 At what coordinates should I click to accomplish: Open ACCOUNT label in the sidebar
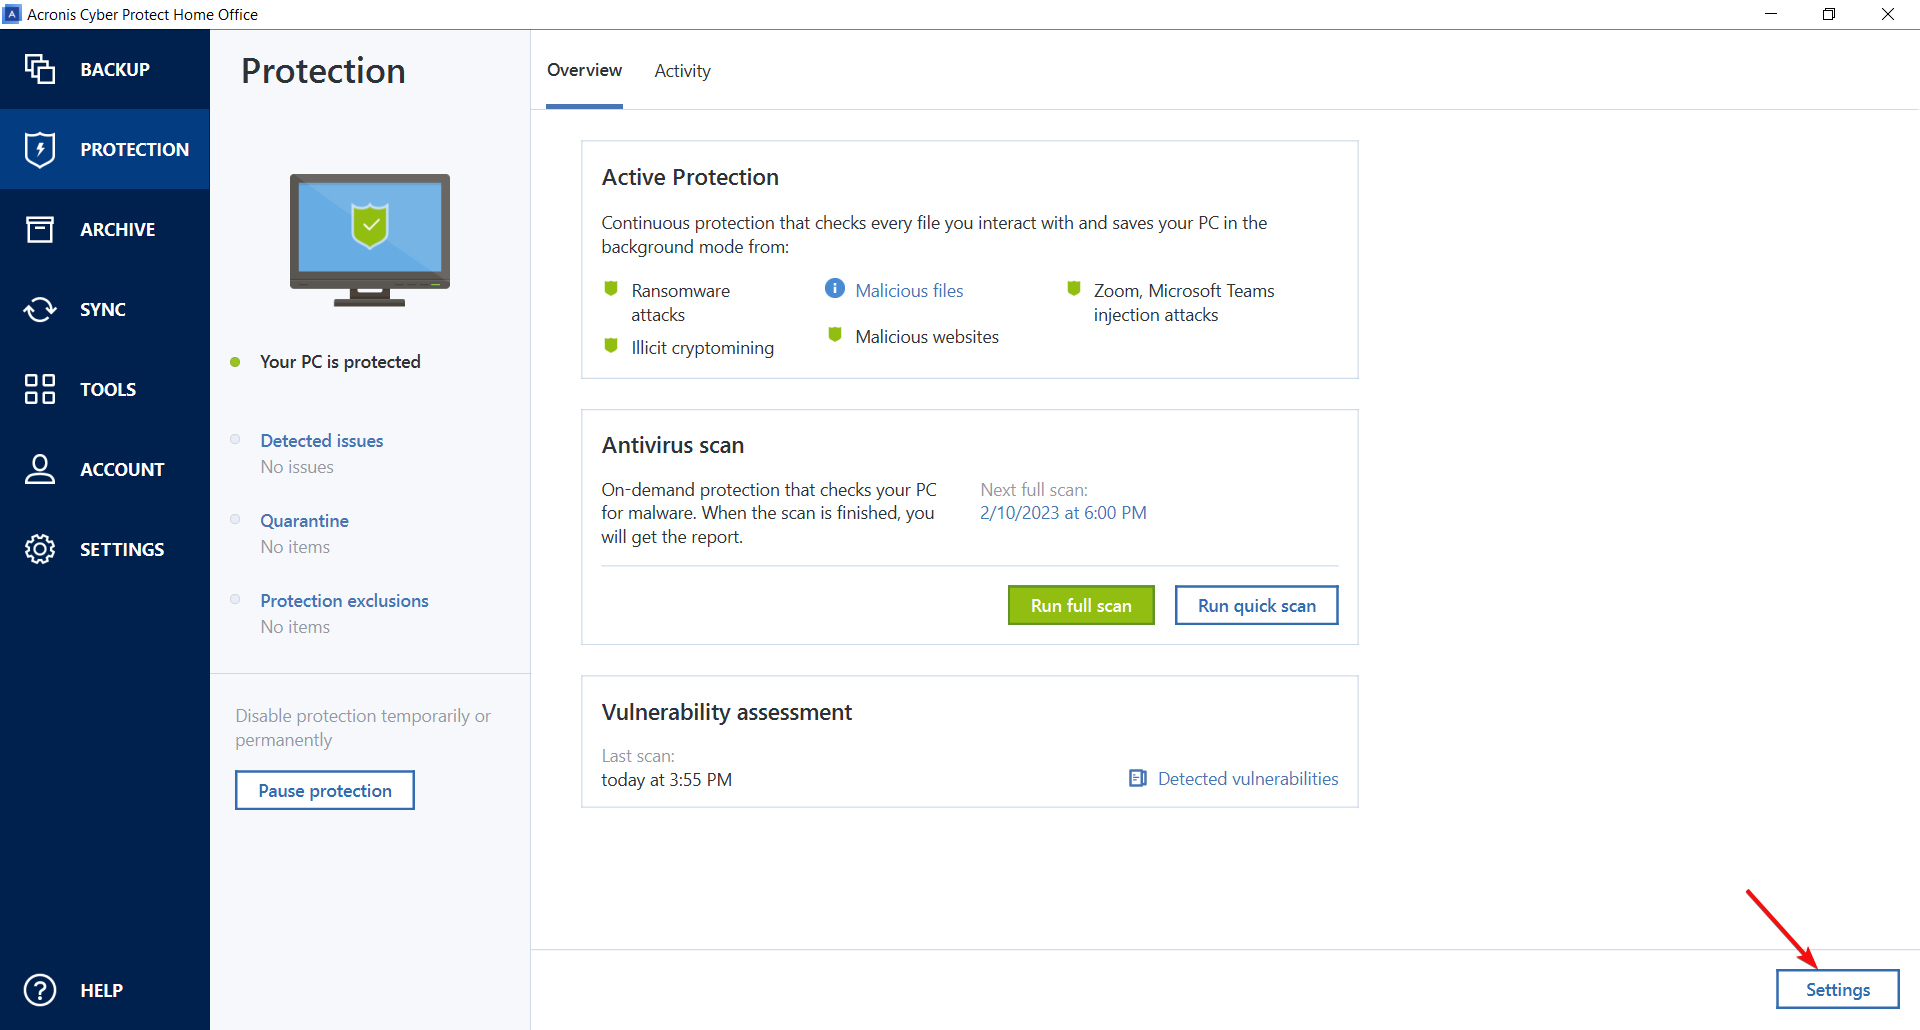[x=122, y=469]
